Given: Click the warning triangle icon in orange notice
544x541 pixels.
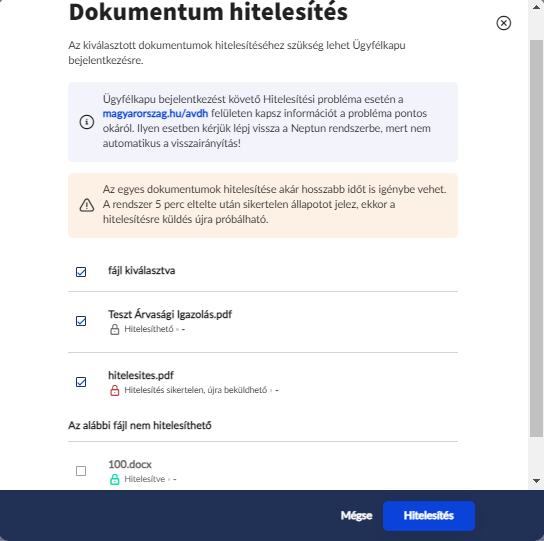Looking at the screenshot, I should (x=87, y=205).
